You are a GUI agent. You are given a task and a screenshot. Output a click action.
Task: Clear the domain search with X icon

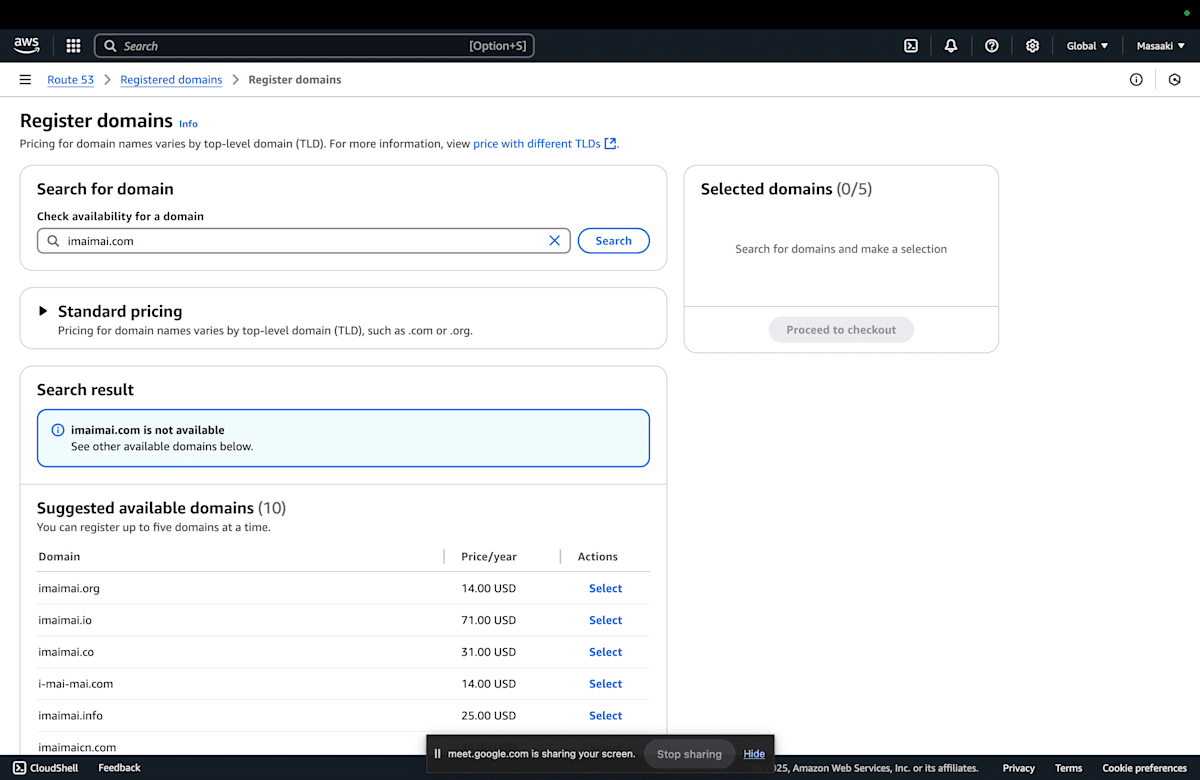(554, 241)
